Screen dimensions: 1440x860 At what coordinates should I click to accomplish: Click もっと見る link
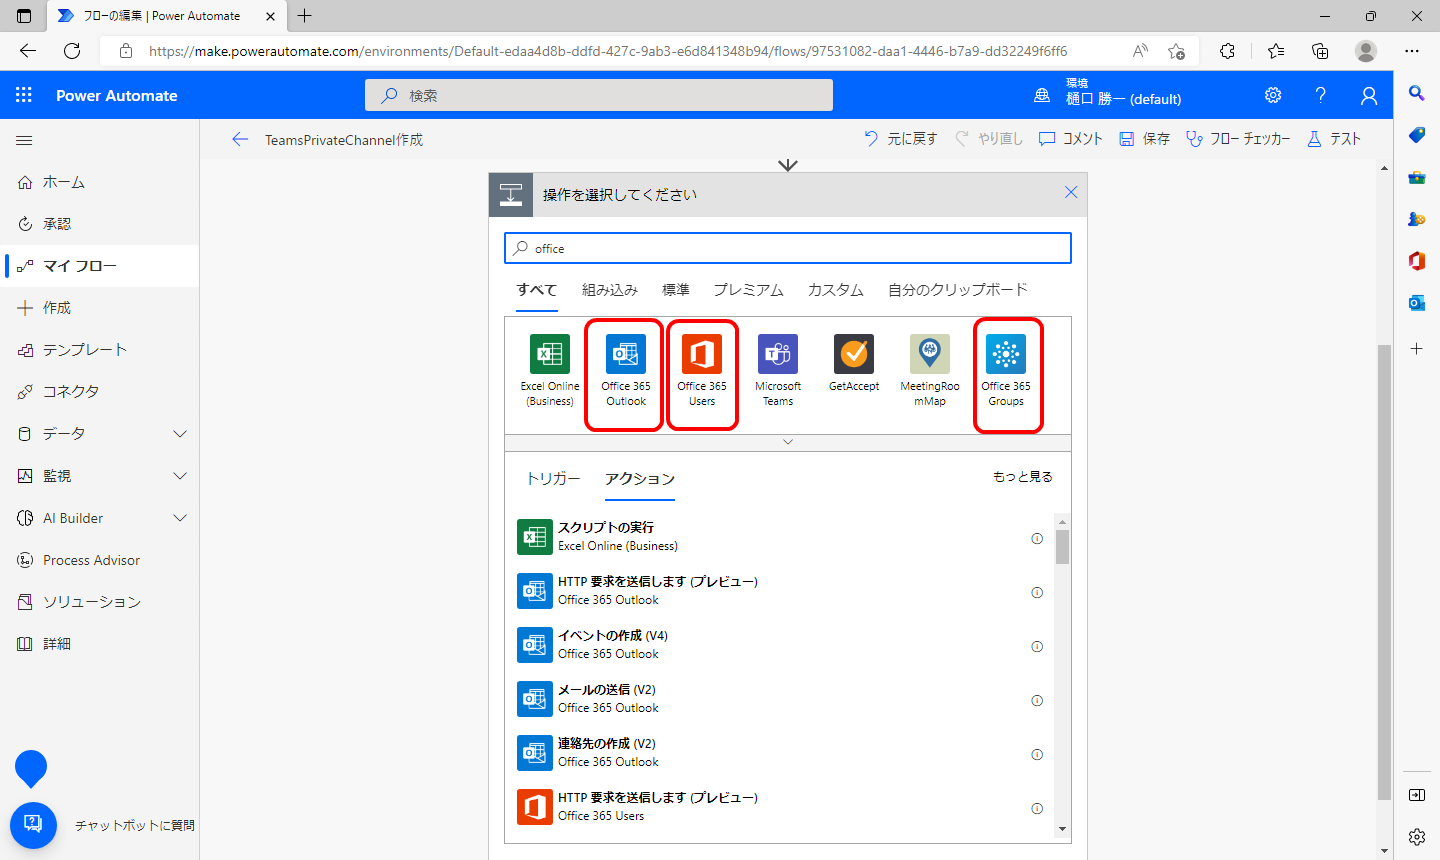click(x=1023, y=477)
